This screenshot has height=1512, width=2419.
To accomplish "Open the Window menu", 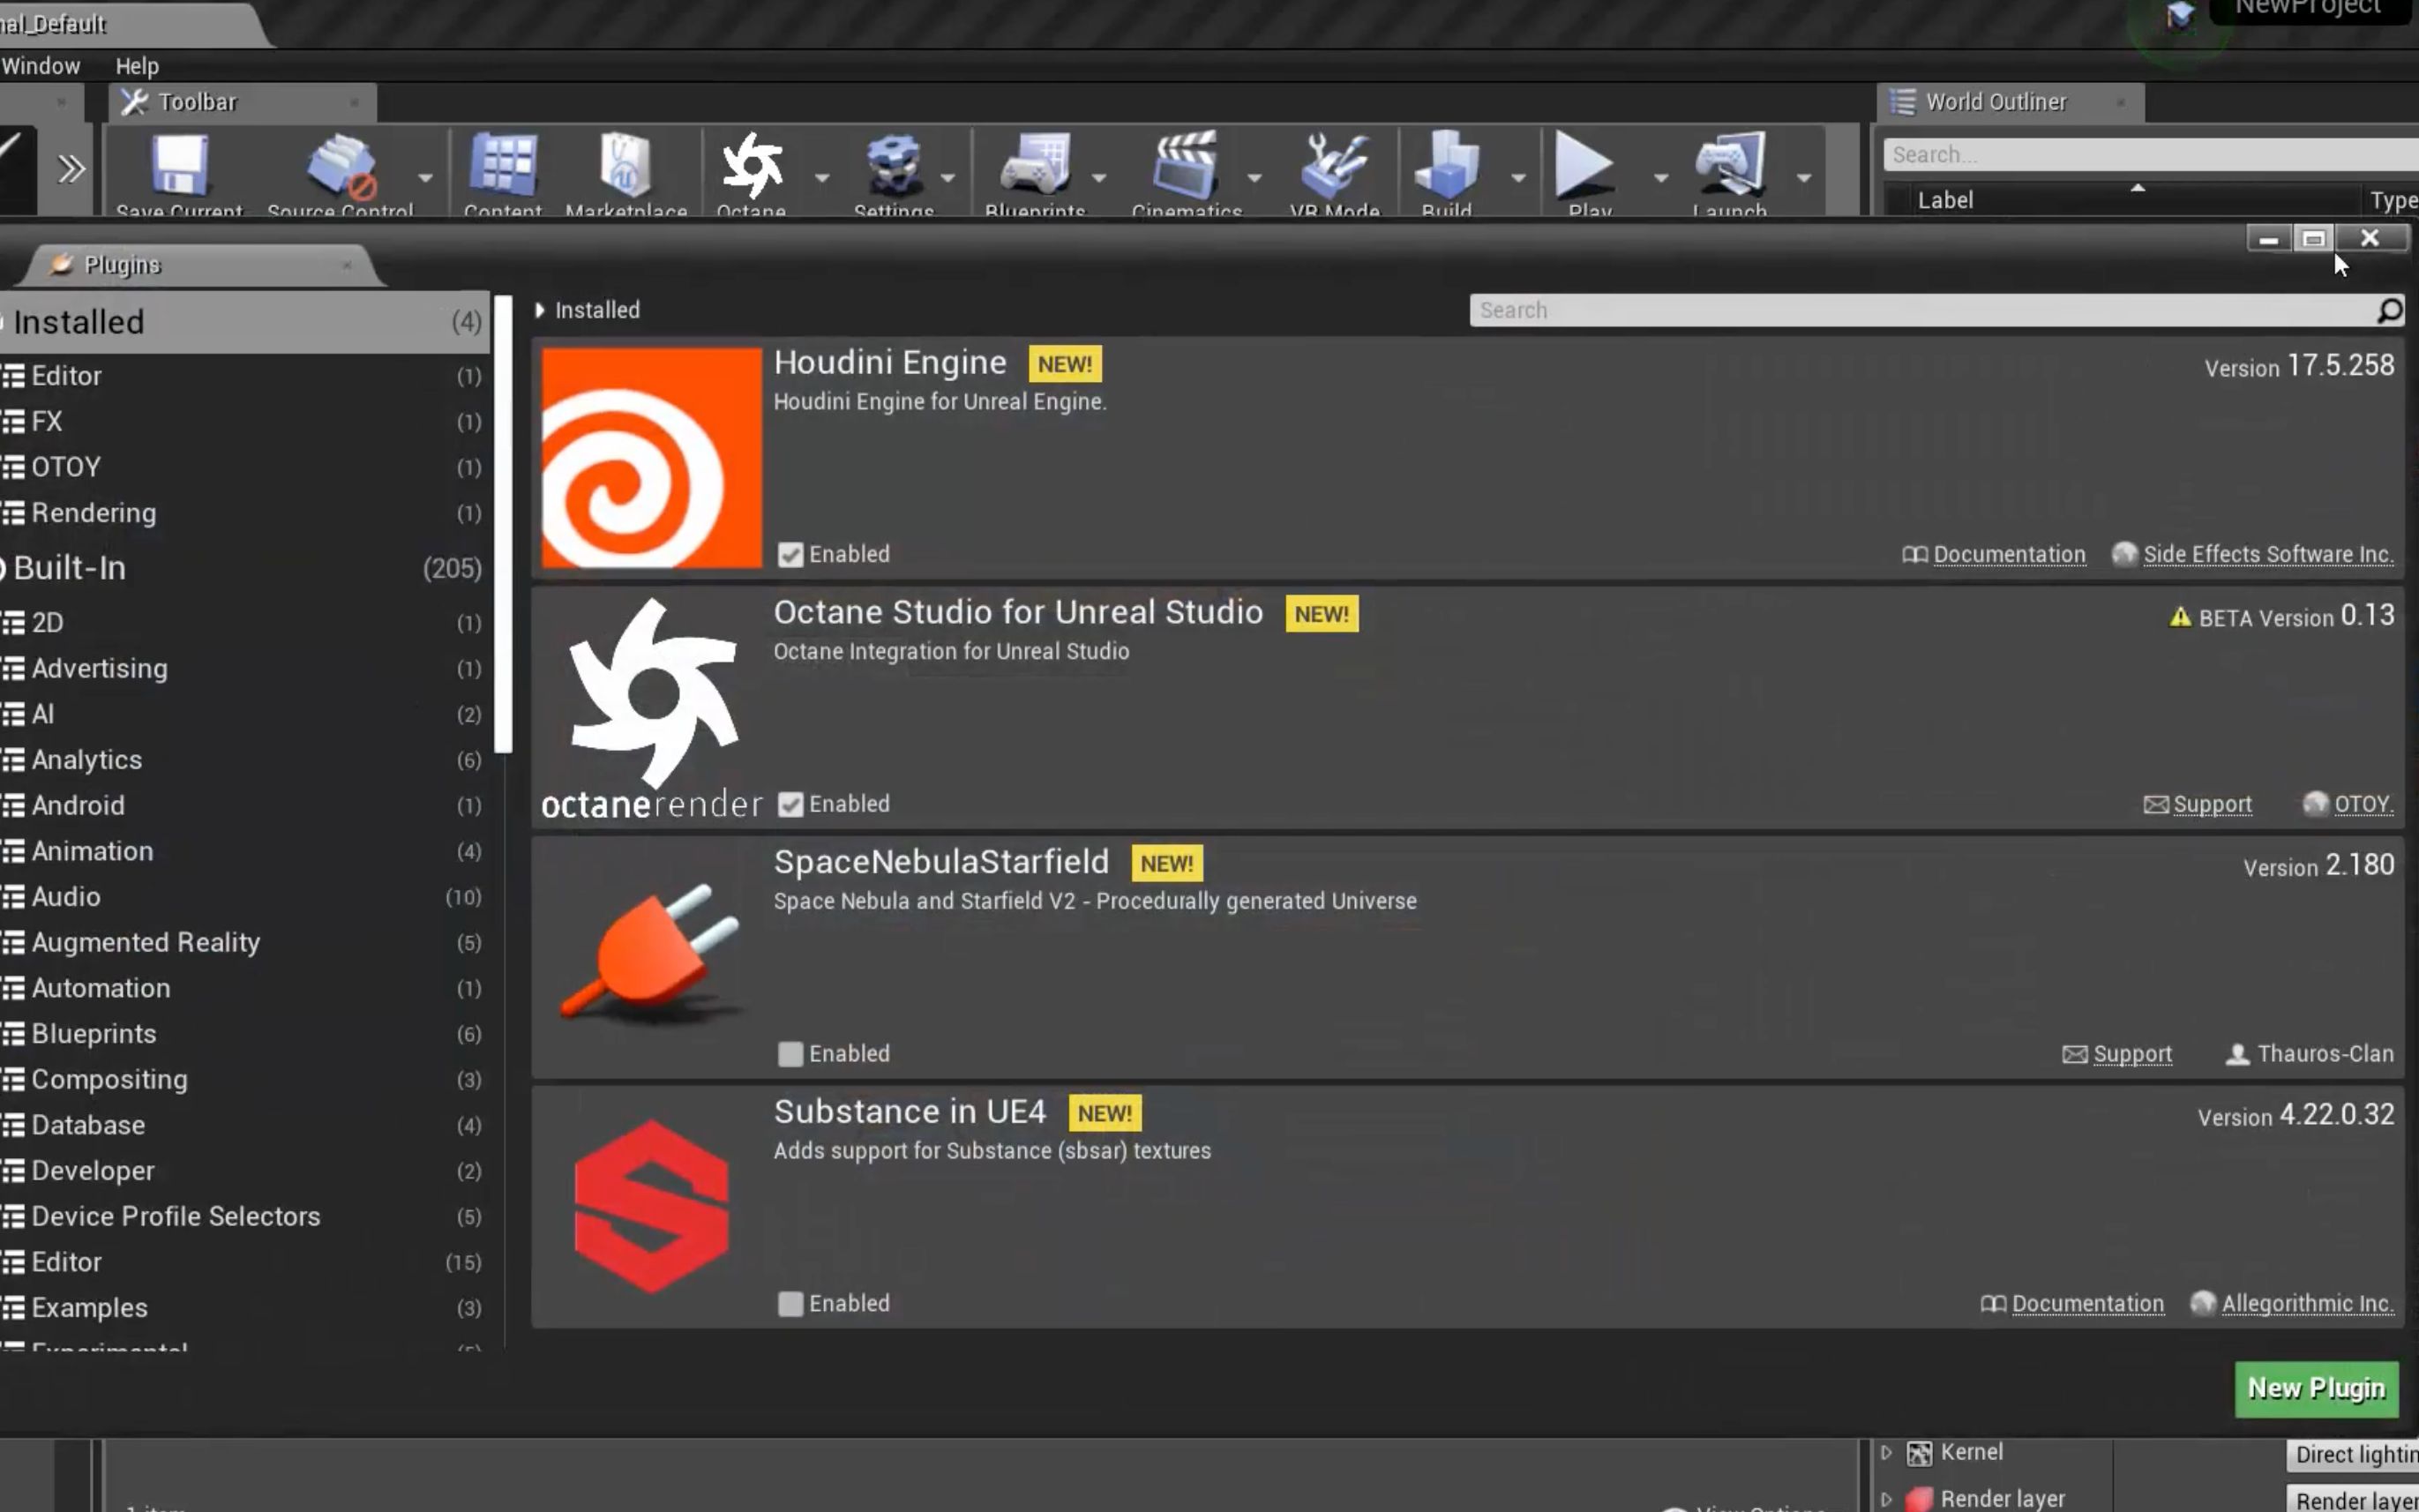I will tap(41, 66).
